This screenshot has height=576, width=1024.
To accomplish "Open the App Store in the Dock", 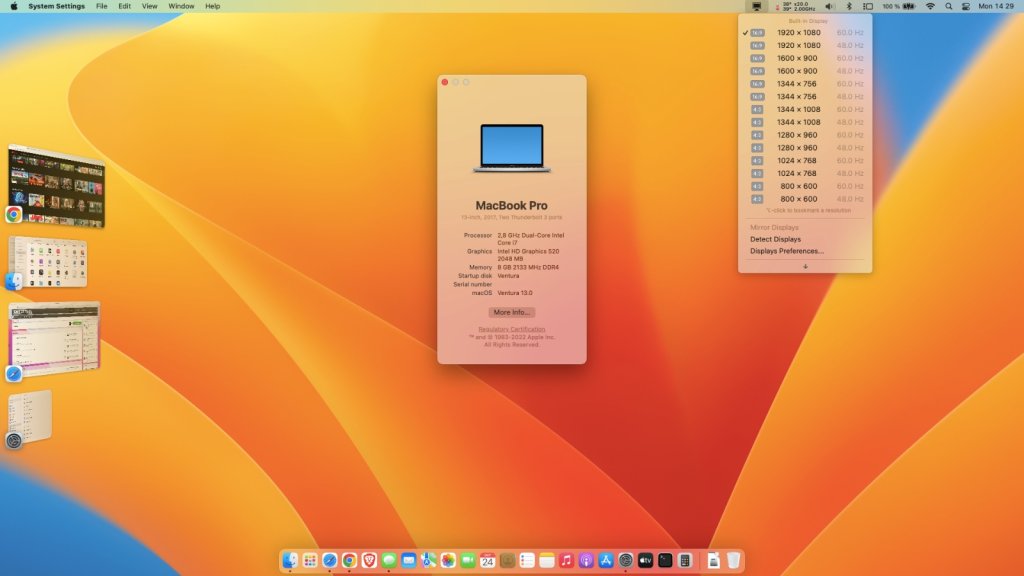I will pos(606,560).
